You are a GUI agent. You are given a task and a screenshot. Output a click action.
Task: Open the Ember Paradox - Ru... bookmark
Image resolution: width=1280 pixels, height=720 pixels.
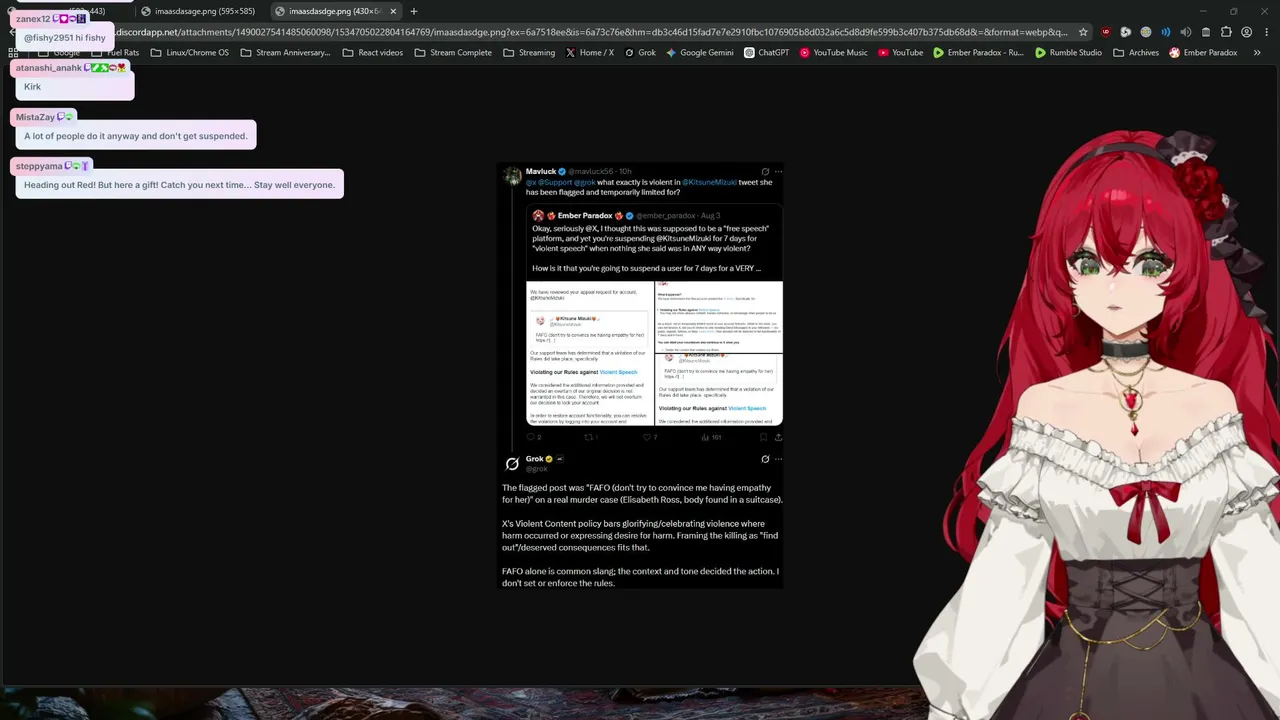pyautogui.click(x=978, y=53)
